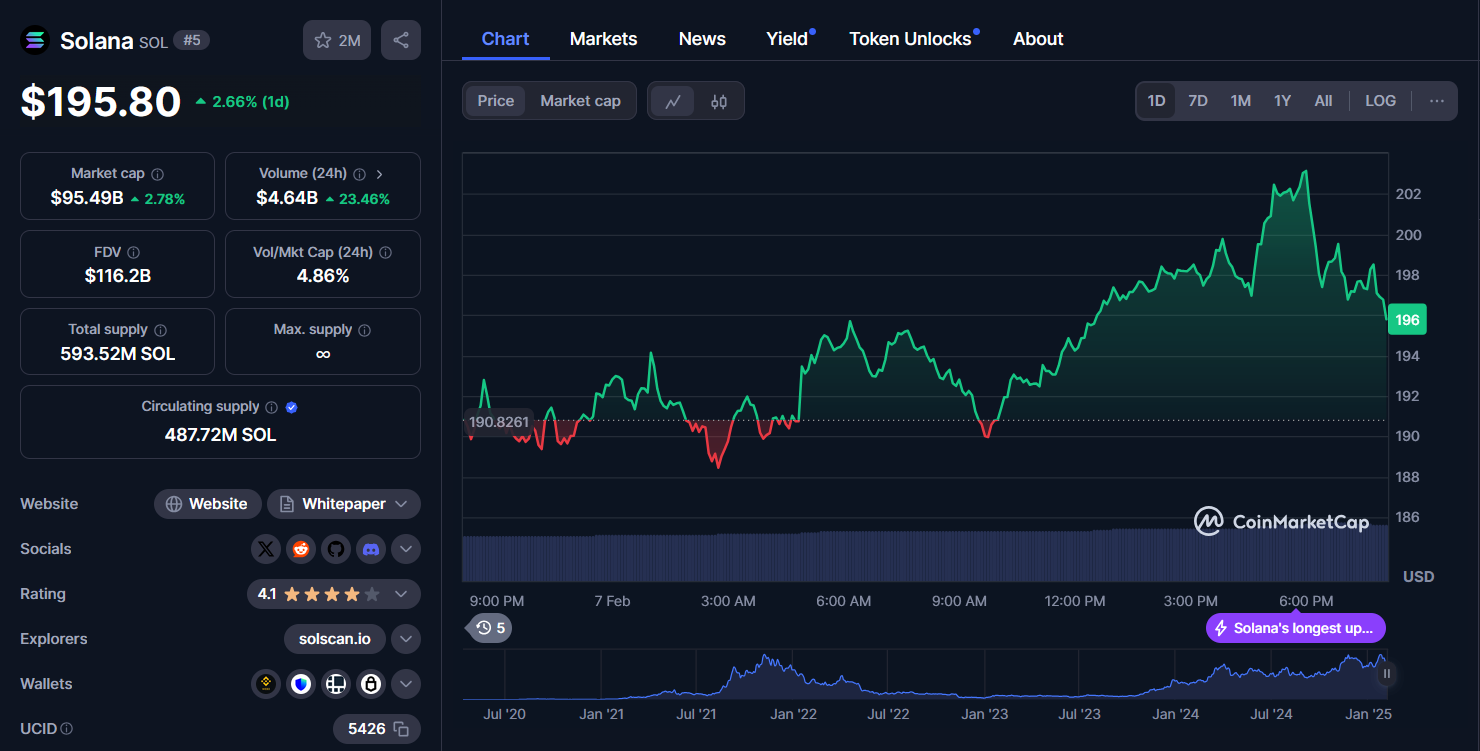This screenshot has height=751, width=1480.
Task: Copy the UCID 5426 value
Action: pos(400,729)
